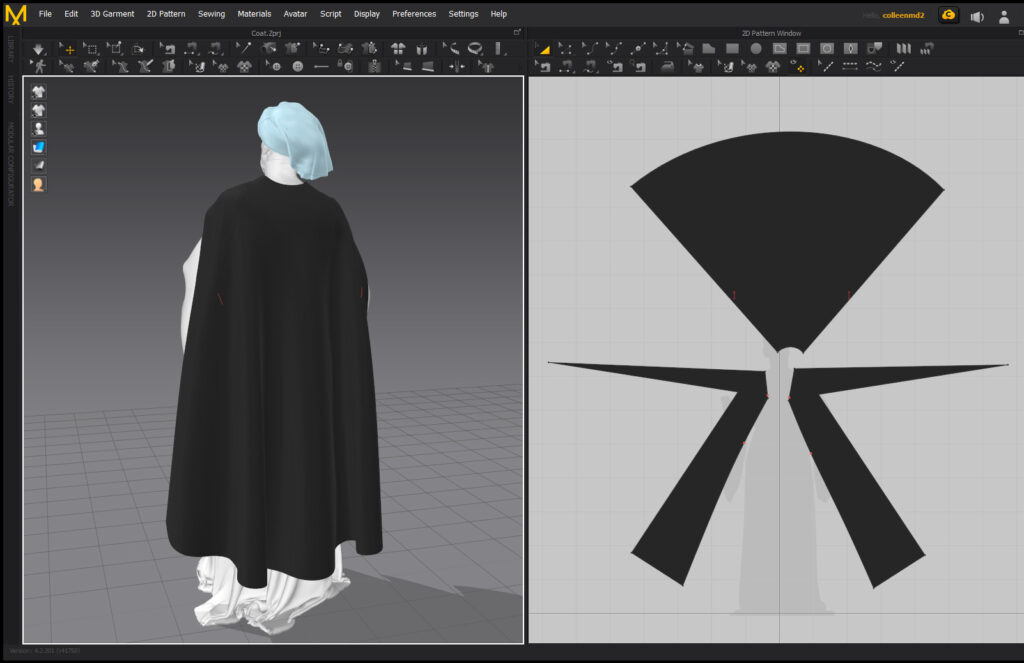
Task: Click the colleenmd2 username link
Action: point(901,15)
